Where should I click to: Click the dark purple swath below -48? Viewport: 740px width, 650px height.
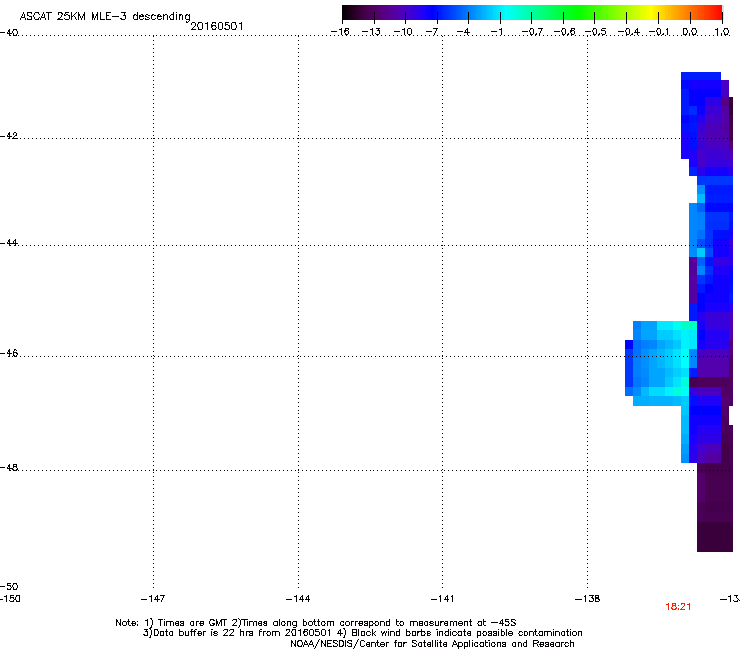pyautogui.click(x=715, y=507)
